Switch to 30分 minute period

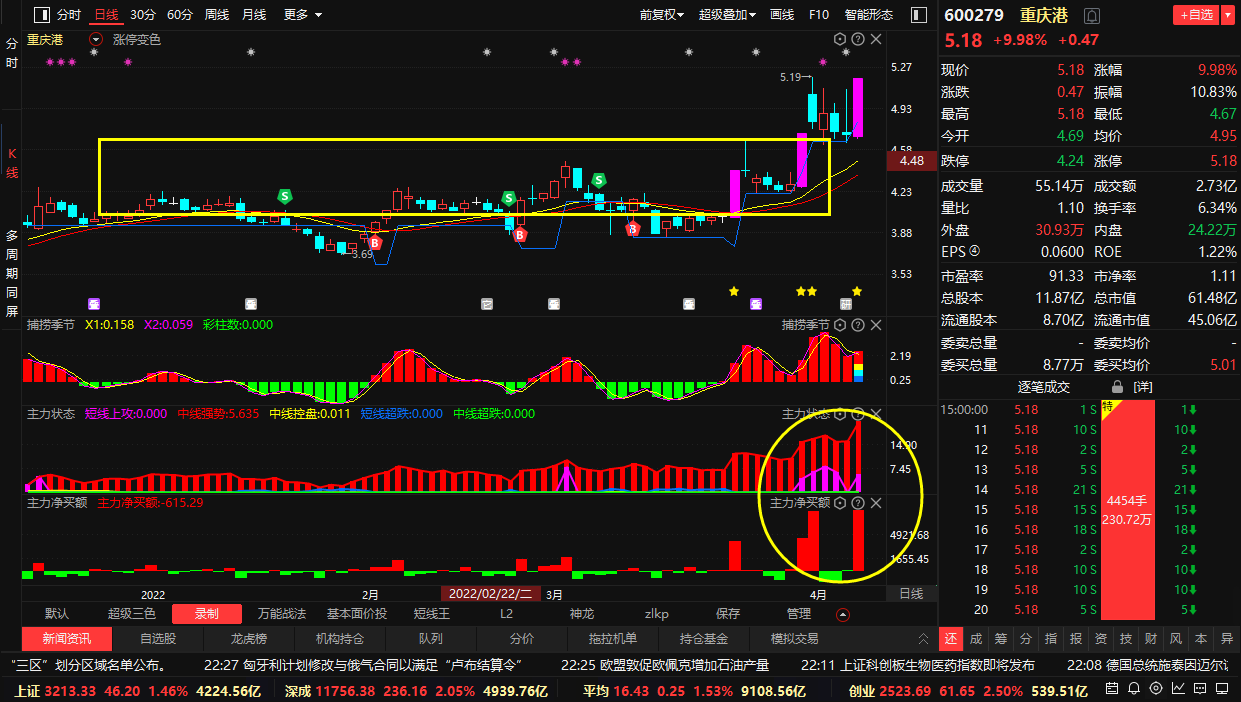coord(143,15)
